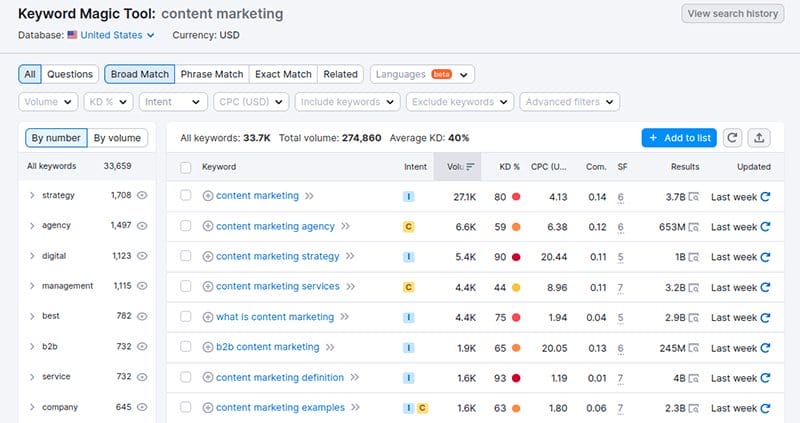Image resolution: width=800 pixels, height=423 pixels.
Task: Open the CPC (USD) filter dropdown
Action: pos(251,102)
